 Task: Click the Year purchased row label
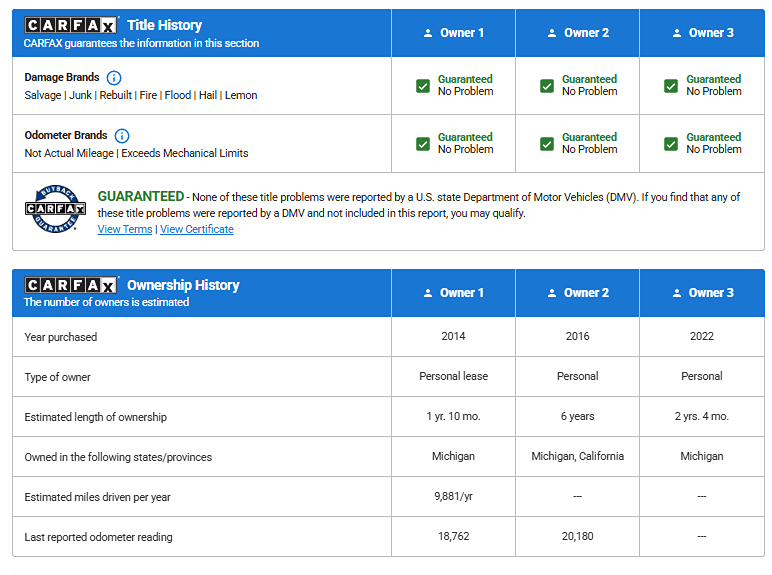(x=61, y=337)
